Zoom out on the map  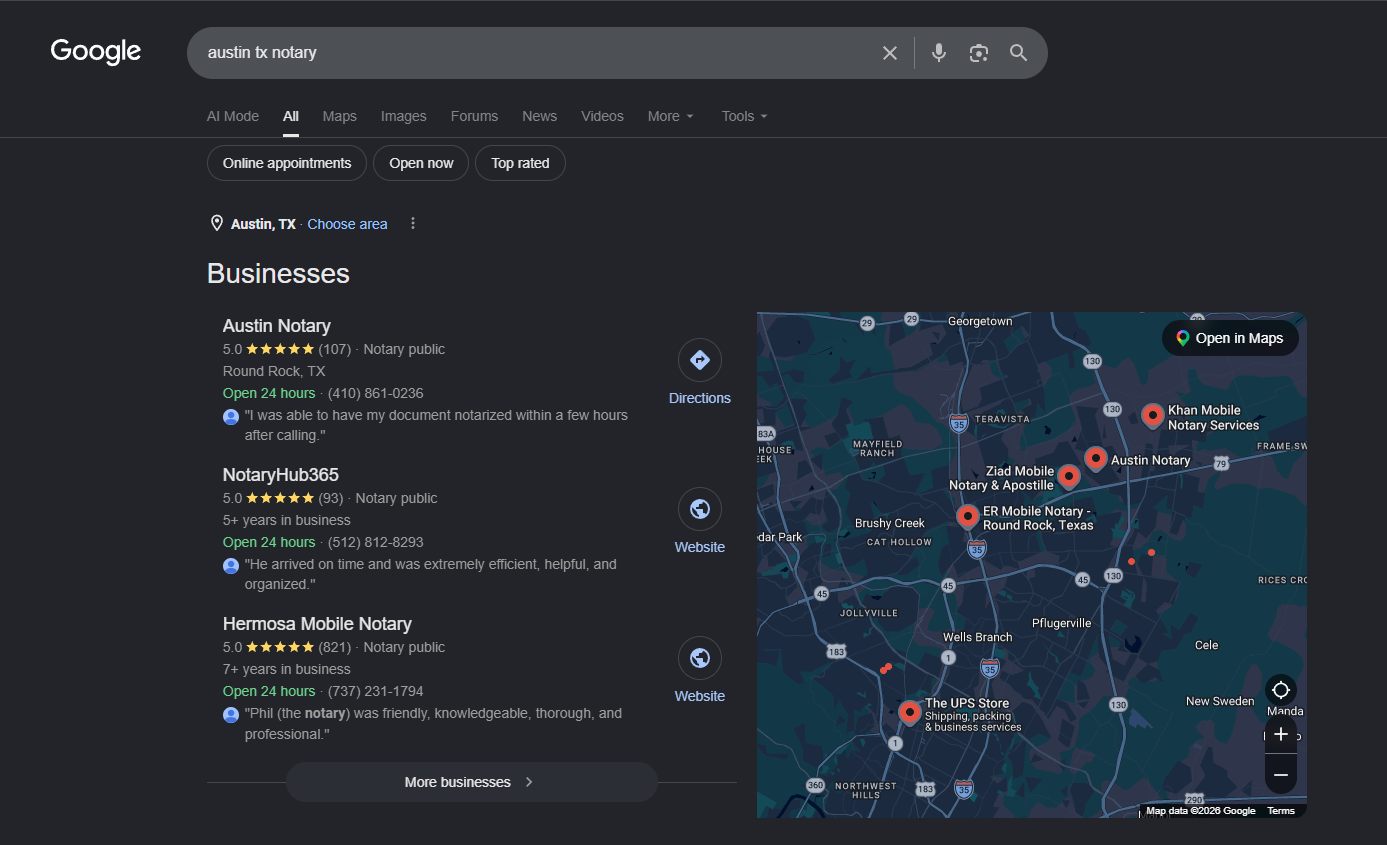1281,775
